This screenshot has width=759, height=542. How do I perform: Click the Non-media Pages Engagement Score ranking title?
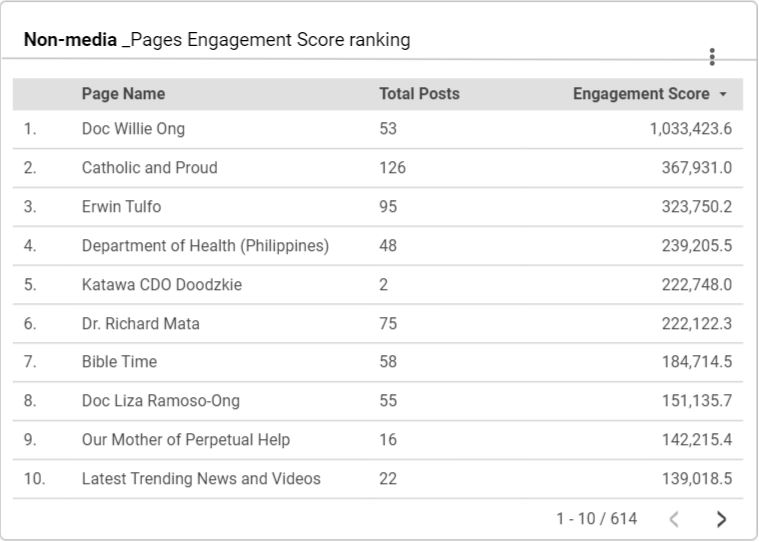pos(217,40)
